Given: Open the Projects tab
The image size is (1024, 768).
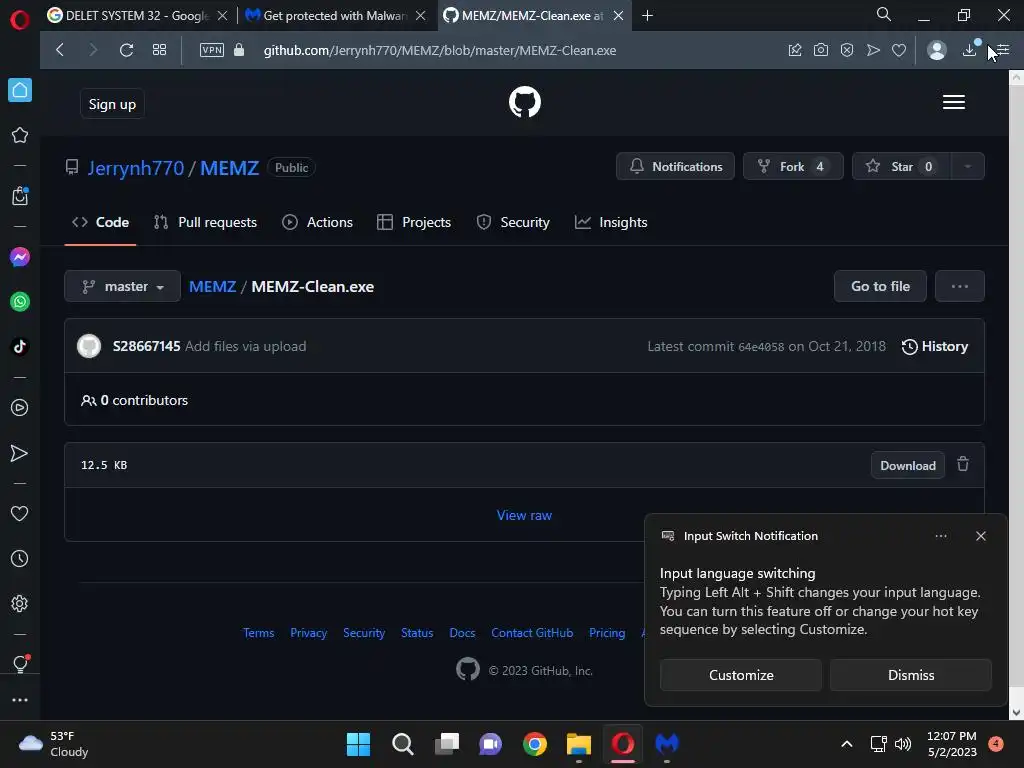Looking at the screenshot, I should 414,222.
